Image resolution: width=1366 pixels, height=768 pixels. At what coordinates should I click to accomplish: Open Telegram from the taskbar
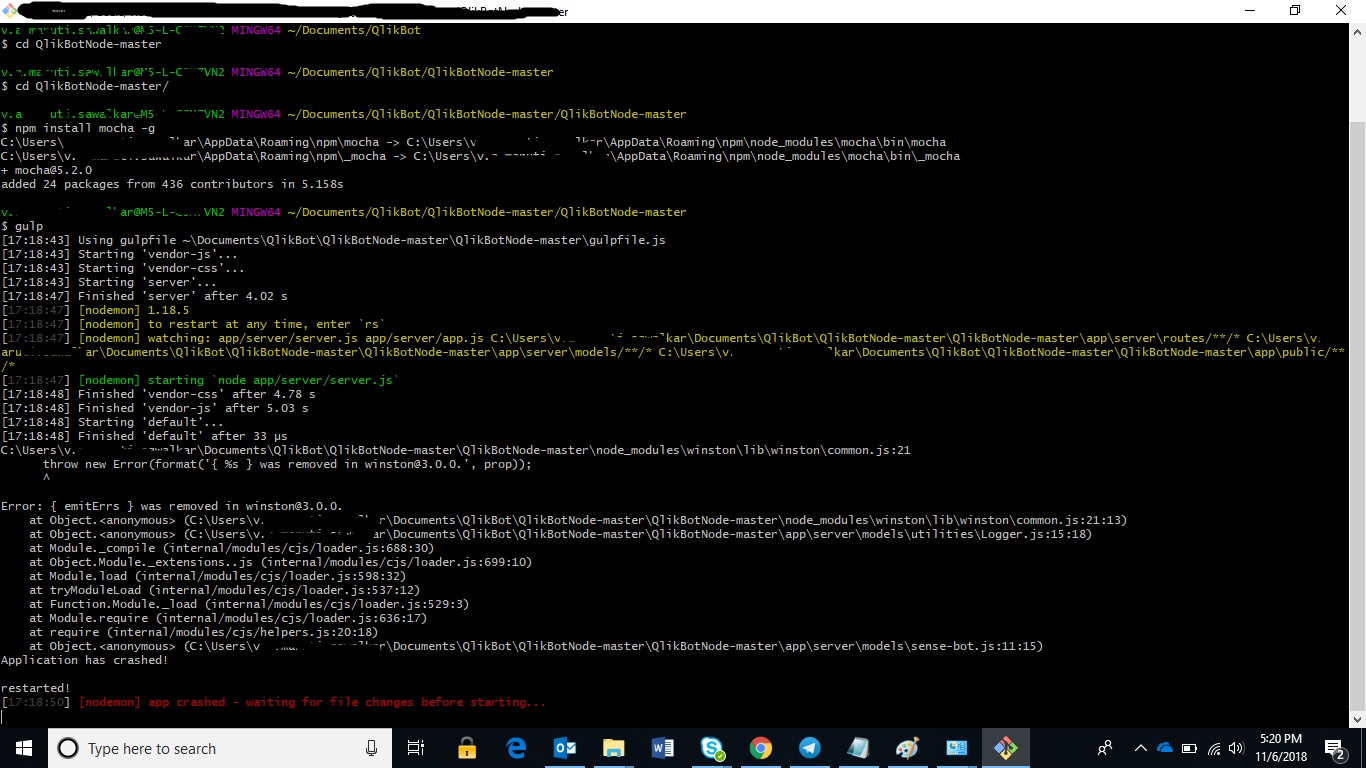click(810, 748)
